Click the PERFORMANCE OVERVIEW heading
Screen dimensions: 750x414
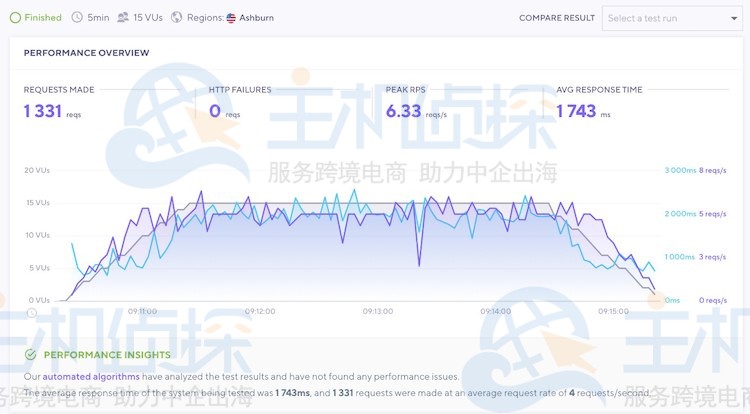[x=87, y=53]
